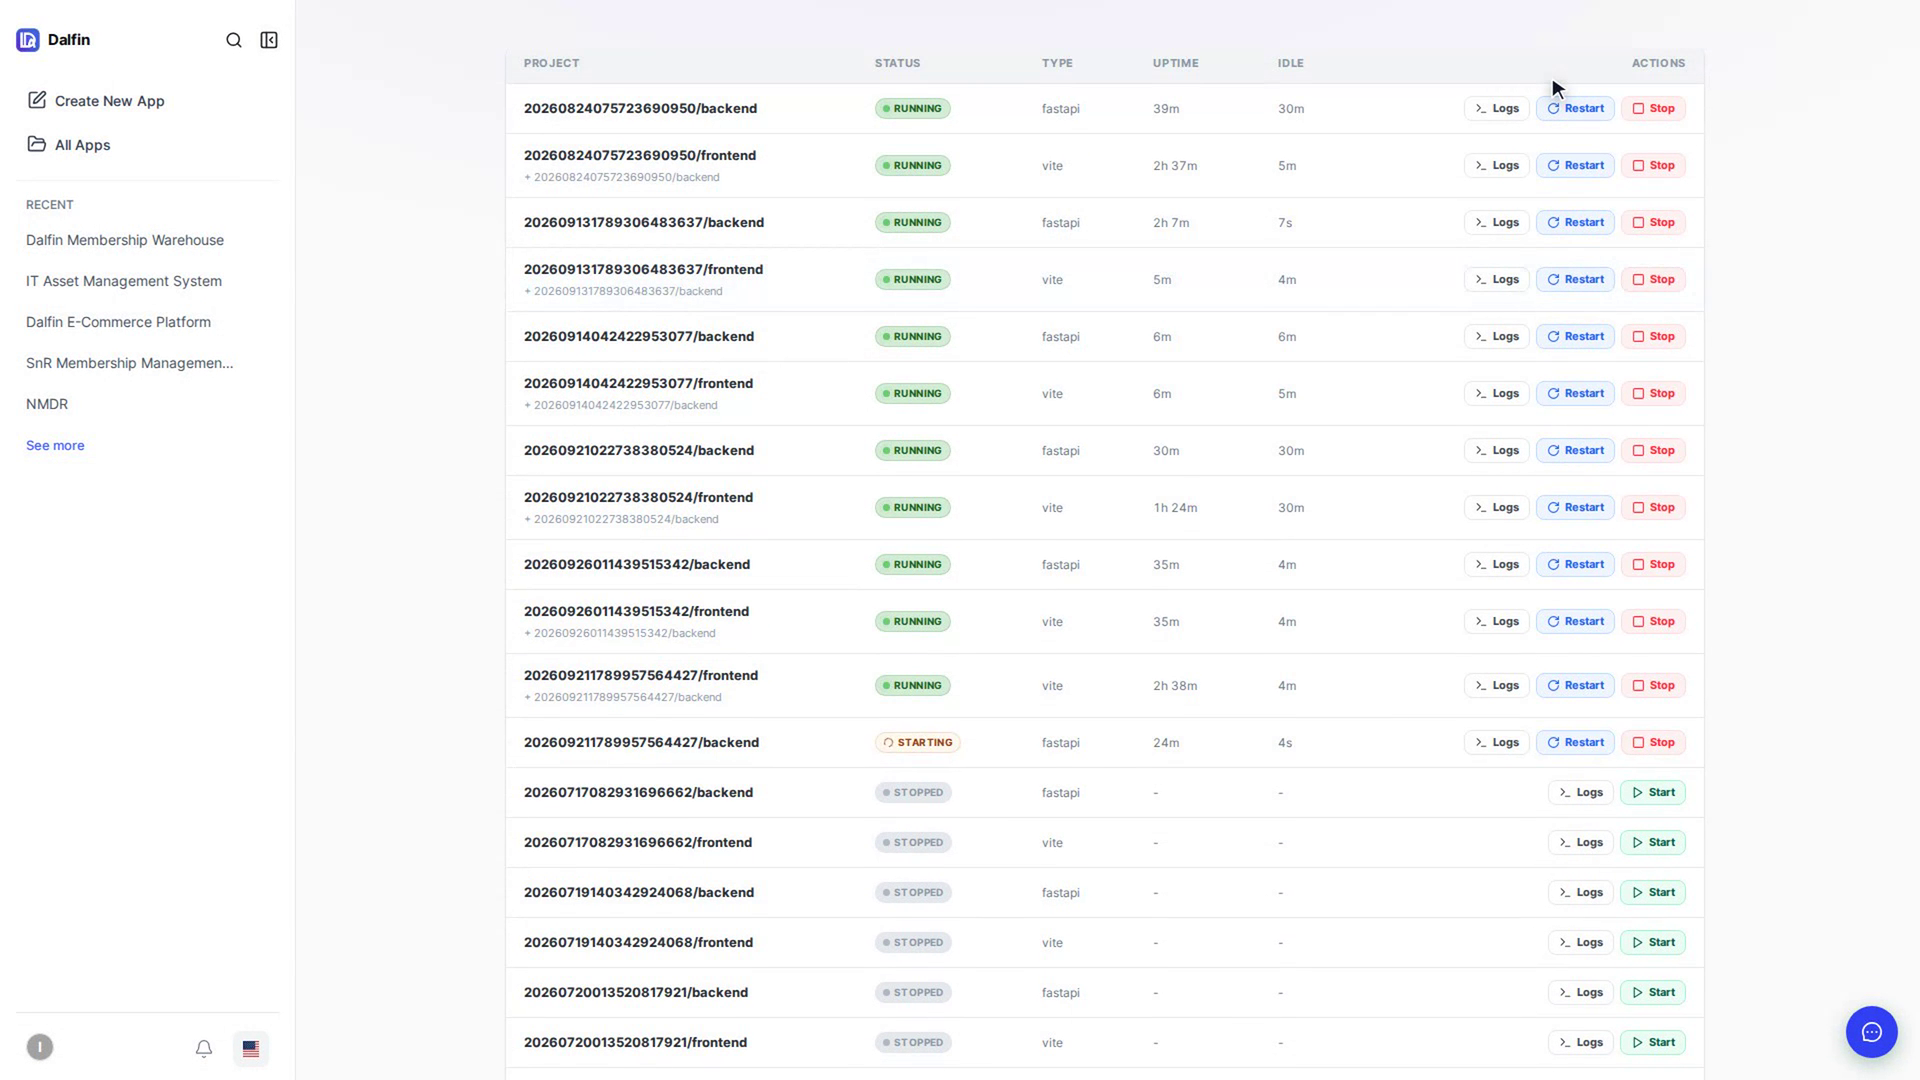Stop the 20260926011439515342/frontend process
This screenshot has width=1920, height=1080.
coord(1653,621)
